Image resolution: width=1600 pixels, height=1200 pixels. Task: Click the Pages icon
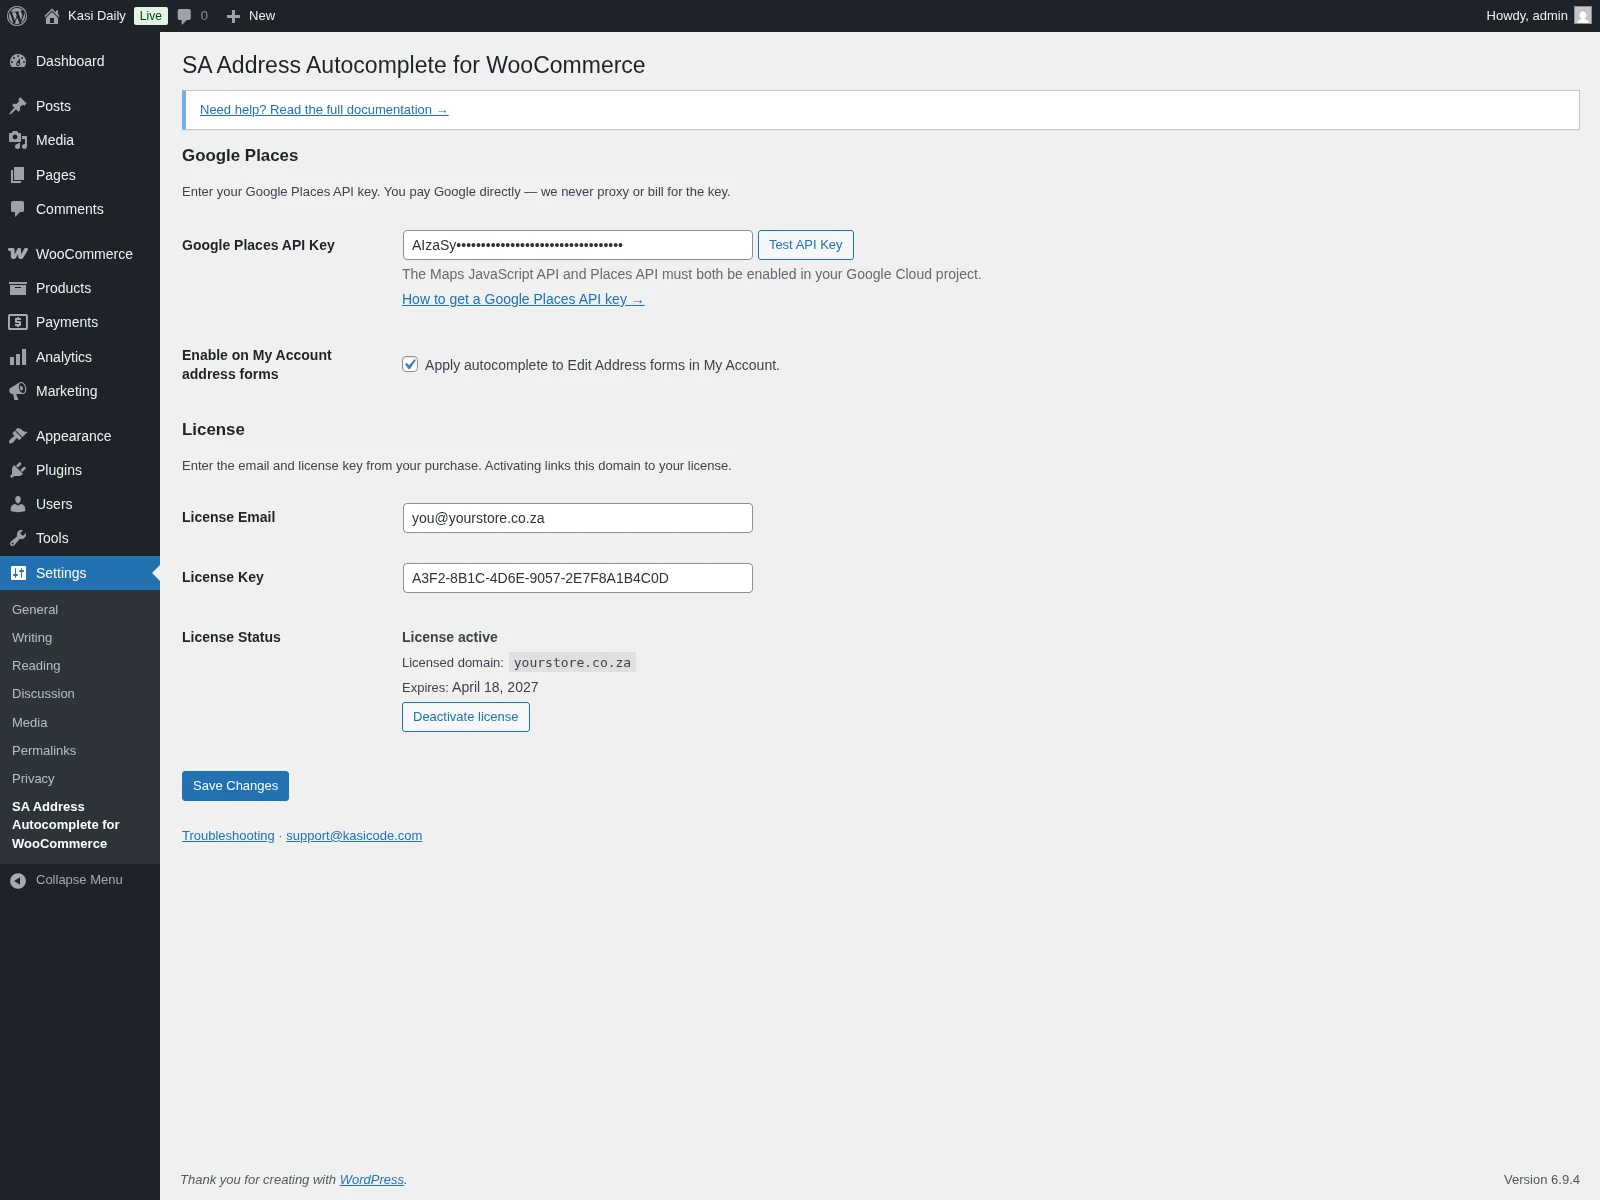coord(18,175)
